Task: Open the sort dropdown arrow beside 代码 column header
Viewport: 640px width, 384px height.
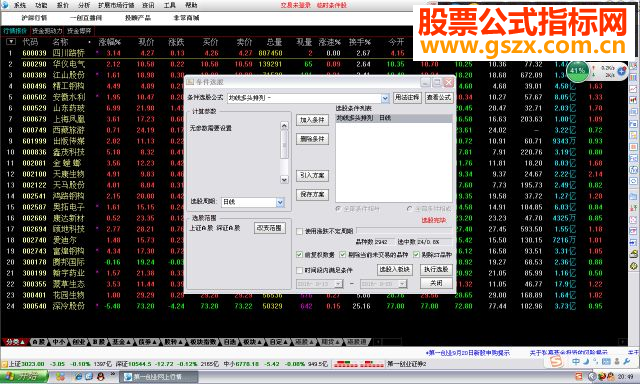Action: 11,42
